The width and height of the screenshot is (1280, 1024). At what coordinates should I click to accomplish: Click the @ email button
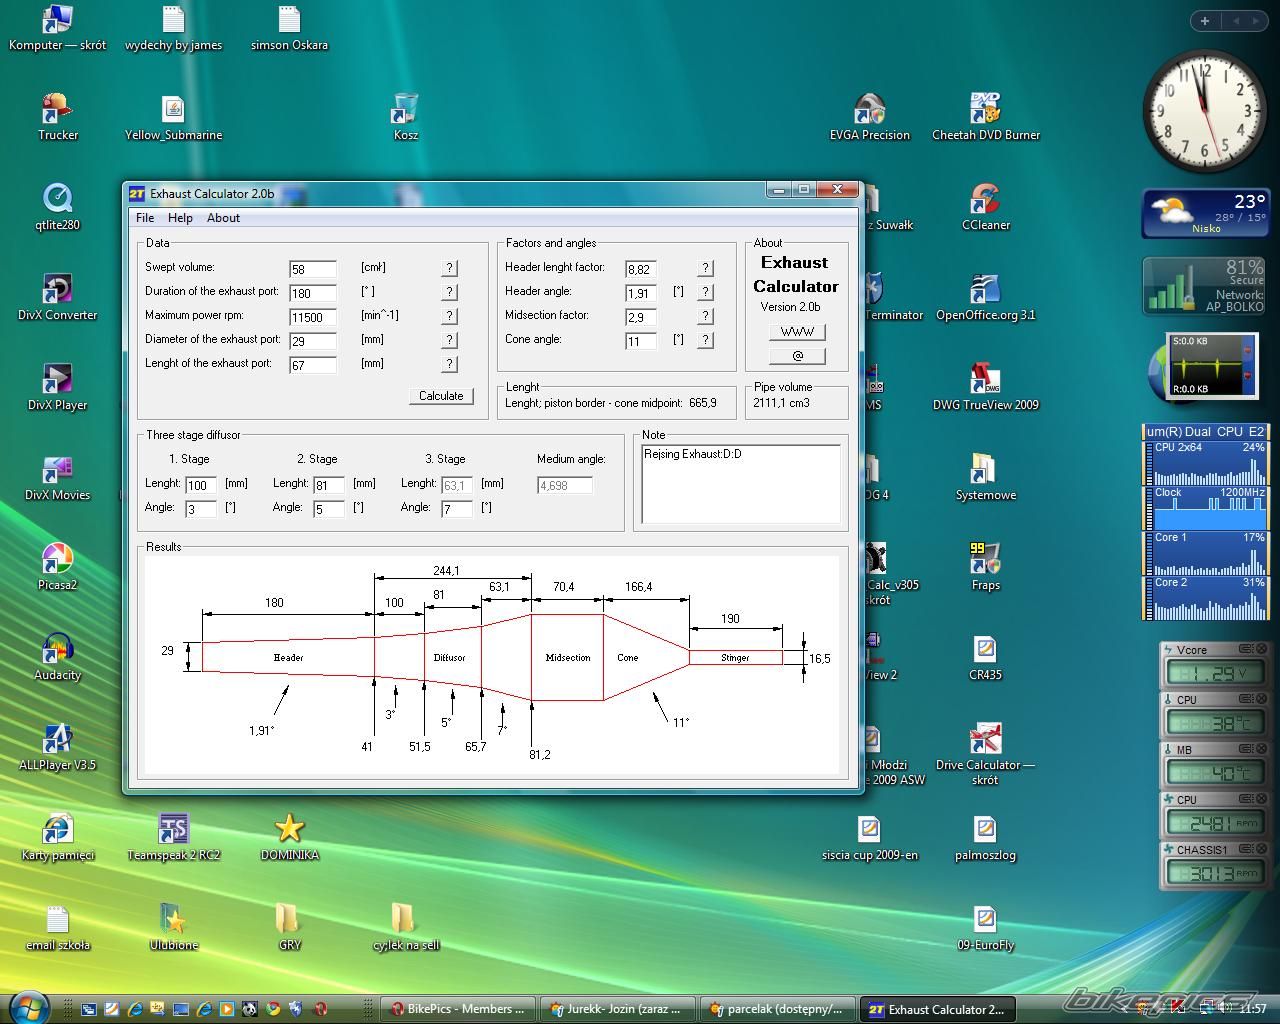point(797,356)
